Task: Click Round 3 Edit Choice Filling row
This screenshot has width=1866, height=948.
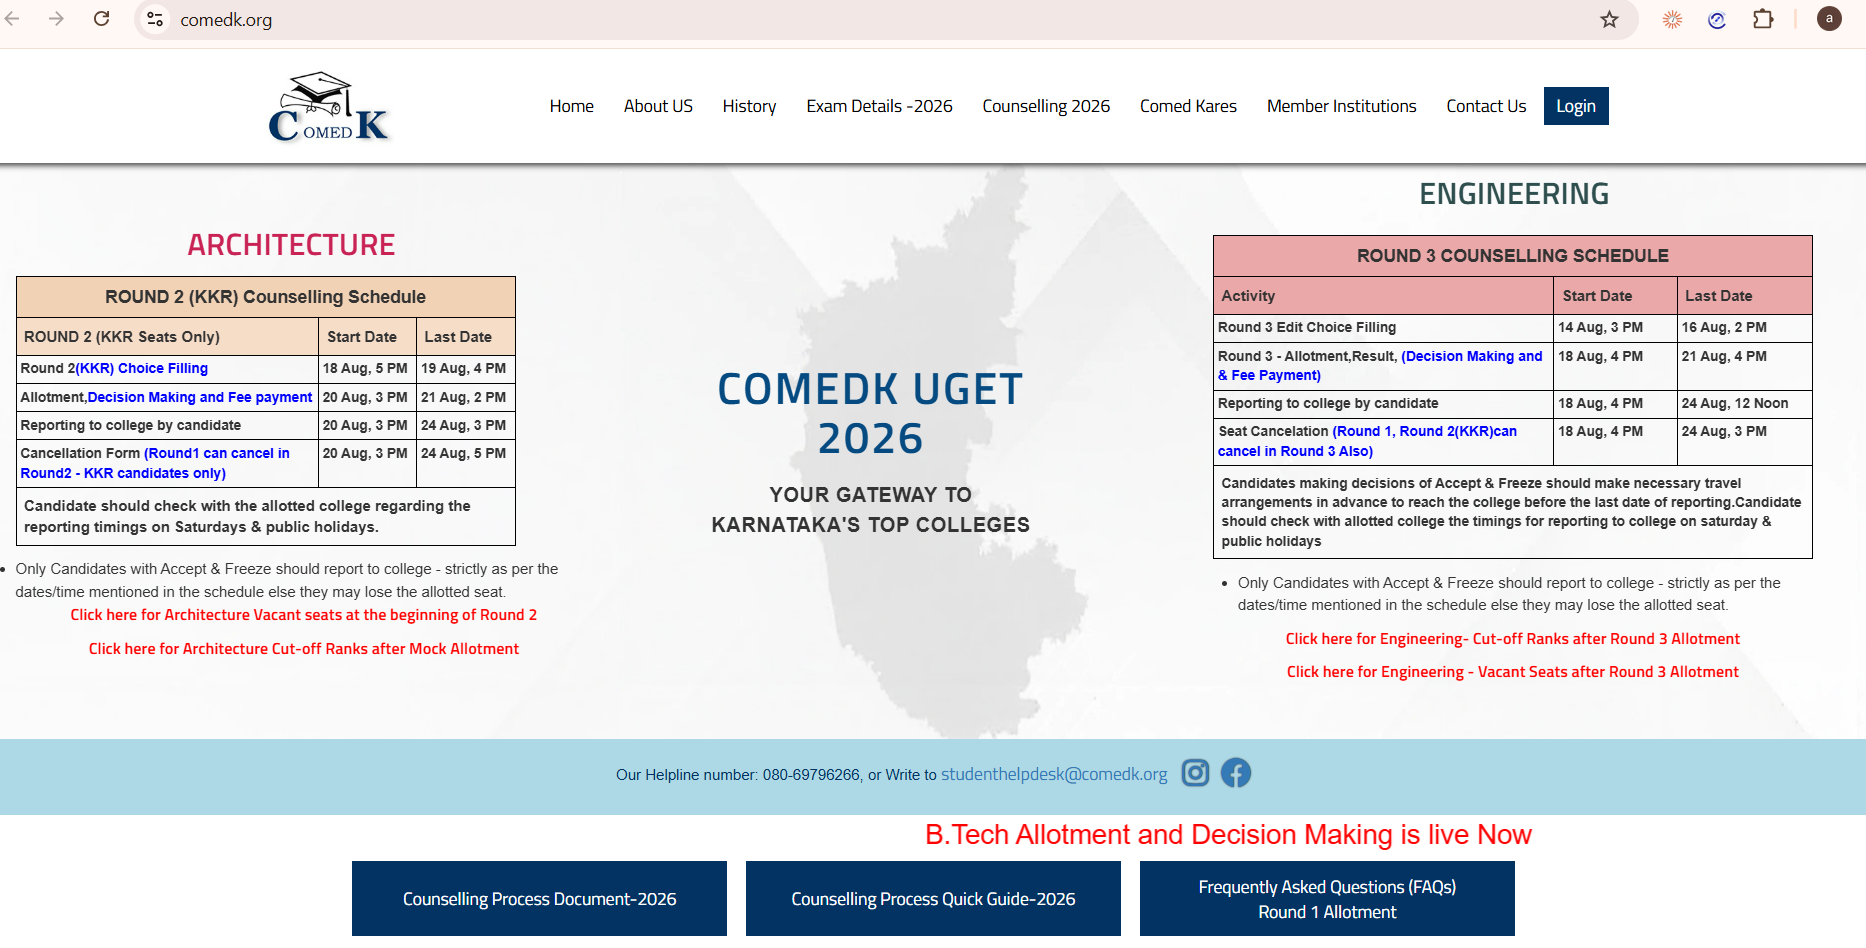Action: 1512,328
